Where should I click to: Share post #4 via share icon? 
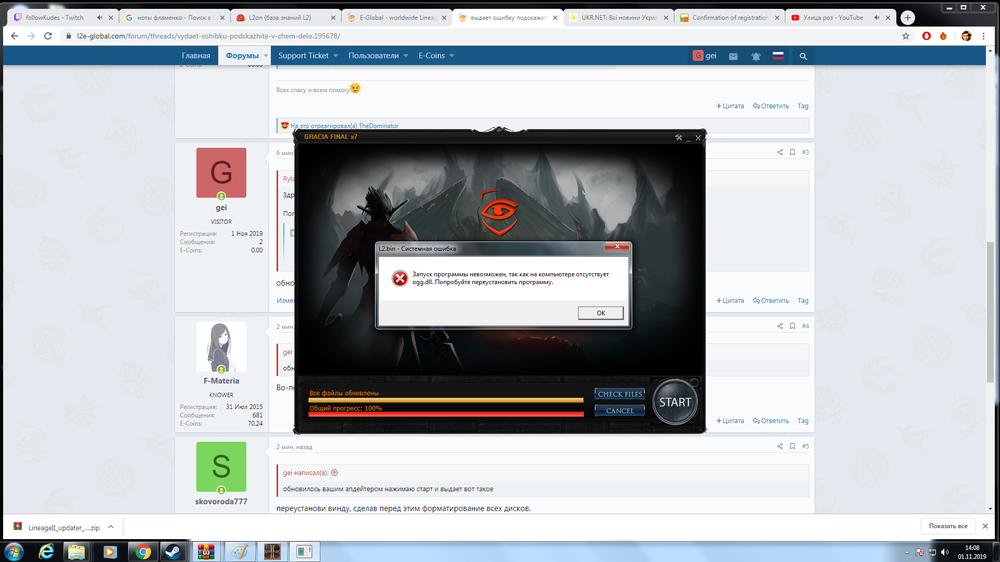pyautogui.click(x=779, y=326)
